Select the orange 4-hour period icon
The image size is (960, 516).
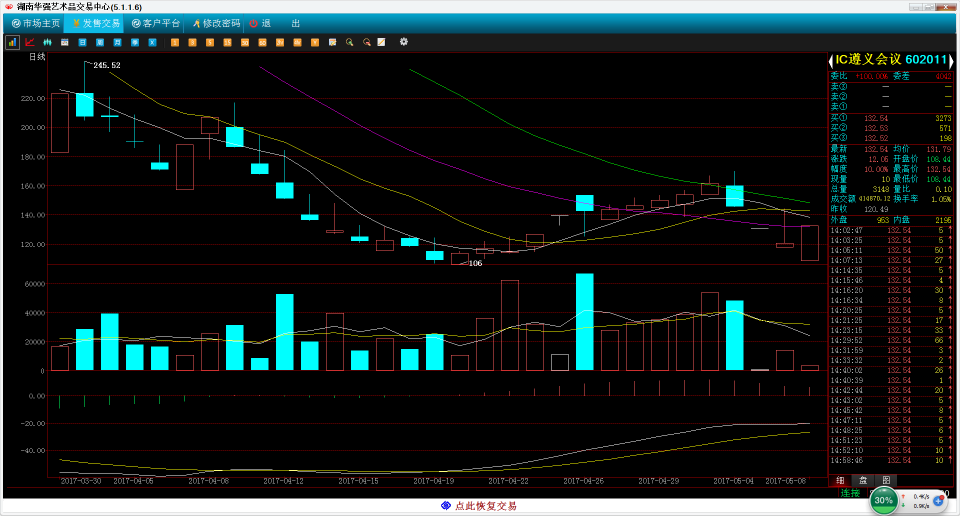click(298, 42)
